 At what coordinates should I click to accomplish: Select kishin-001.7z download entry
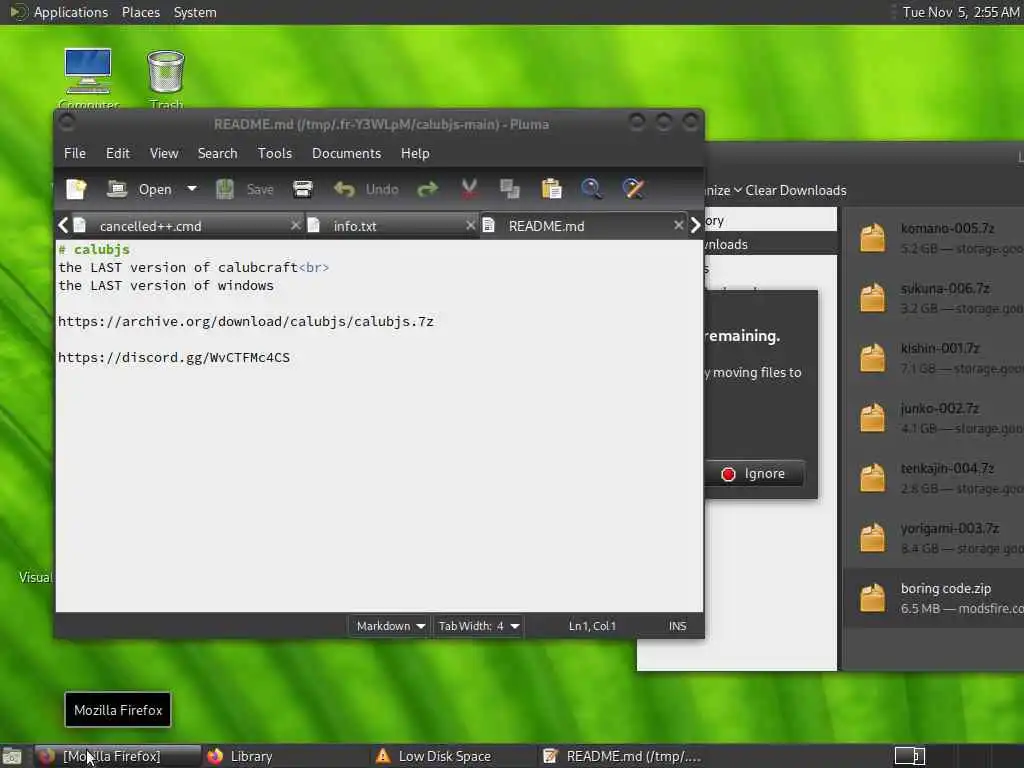[934, 358]
